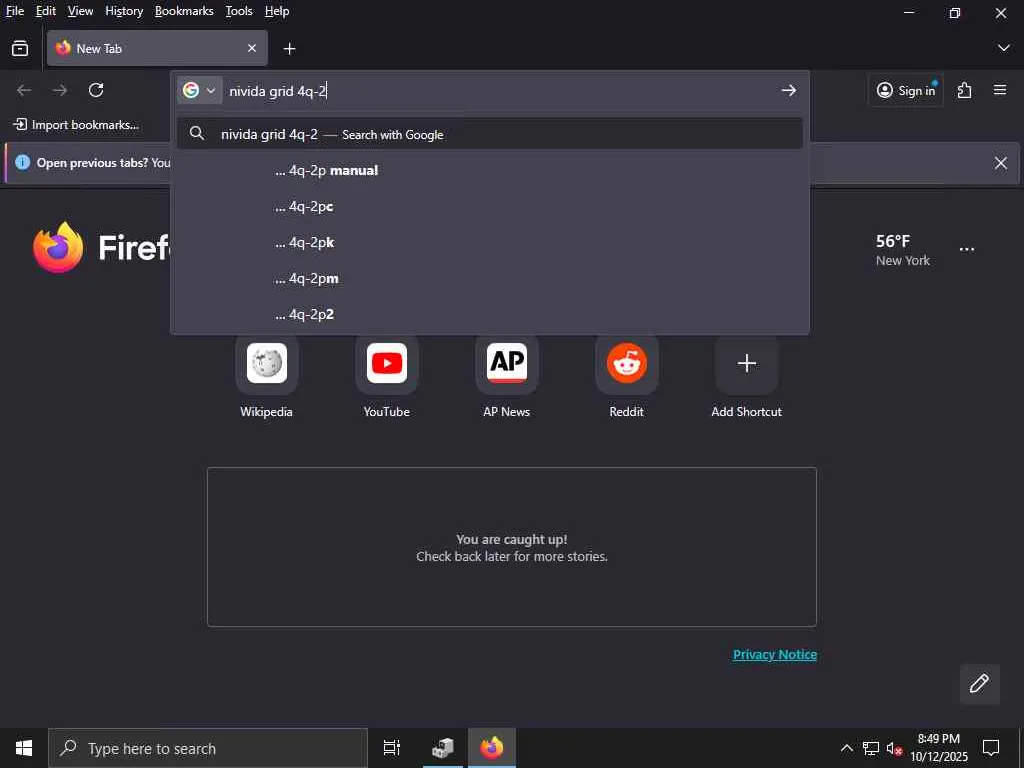Open the Bookmarks menu
Viewport: 1024px width, 768px height.
[x=184, y=11]
